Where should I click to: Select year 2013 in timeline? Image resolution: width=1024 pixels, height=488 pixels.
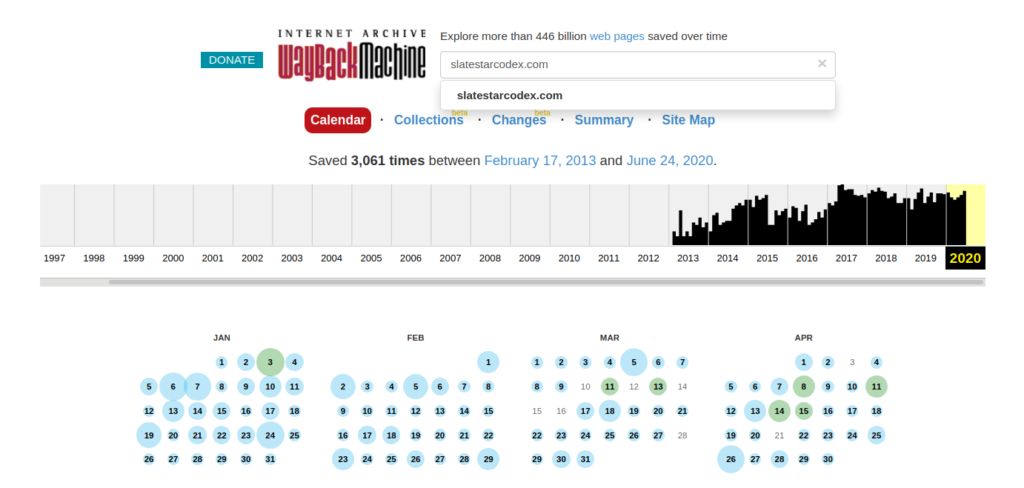pyautogui.click(x=688, y=258)
